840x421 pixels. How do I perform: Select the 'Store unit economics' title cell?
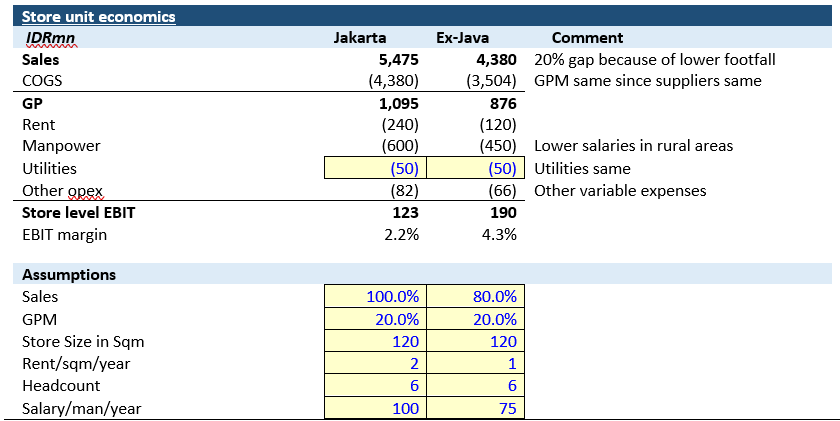point(99,17)
